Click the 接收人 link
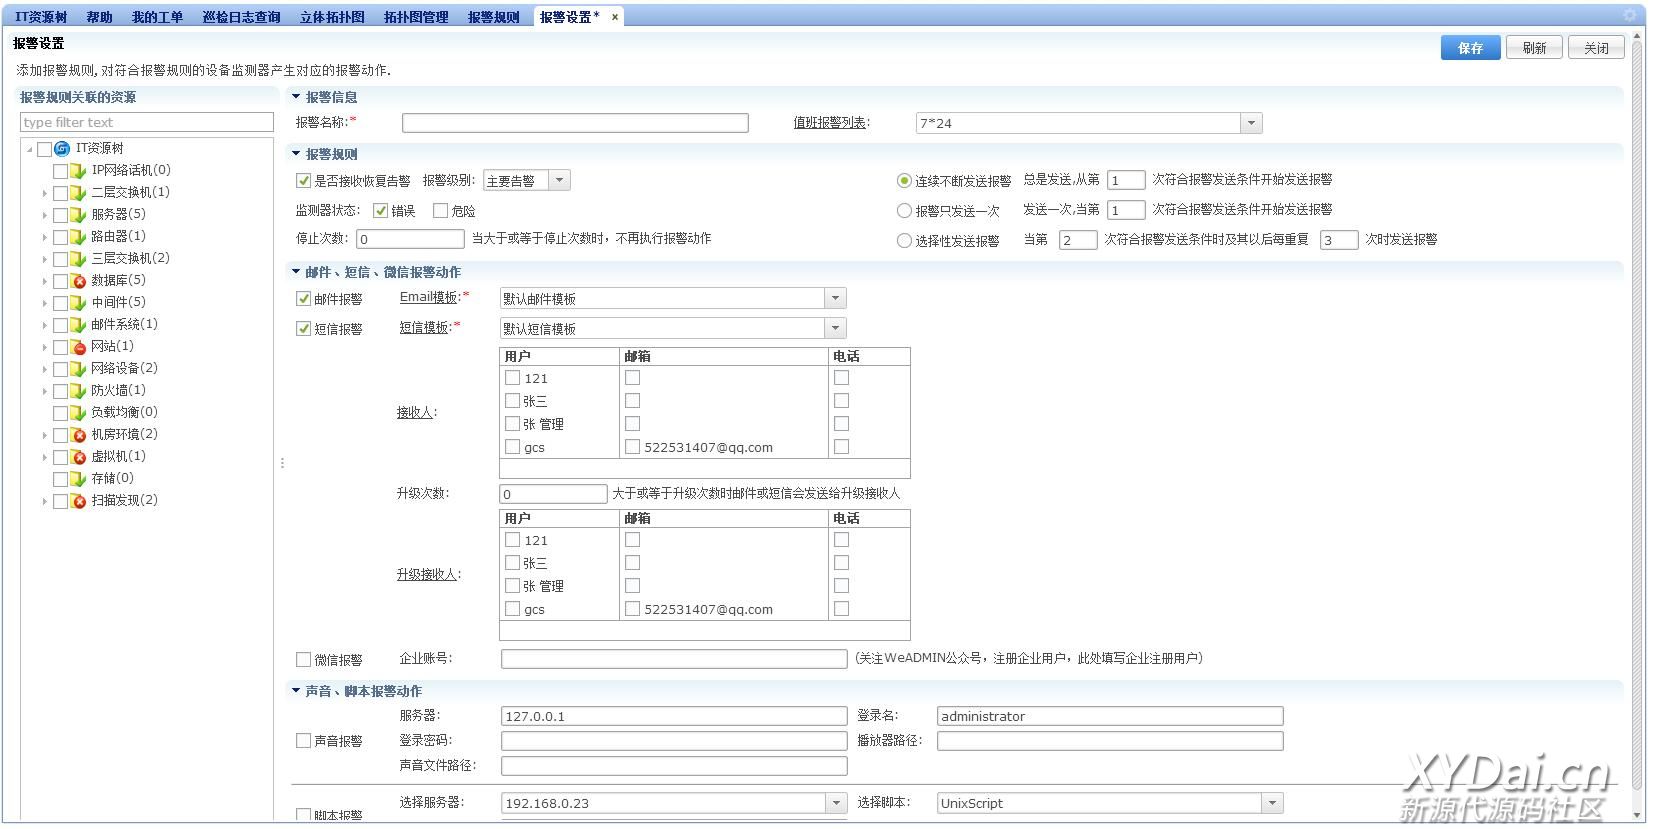Image resolution: width=1657 pixels, height=829 pixels. tap(415, 412)
